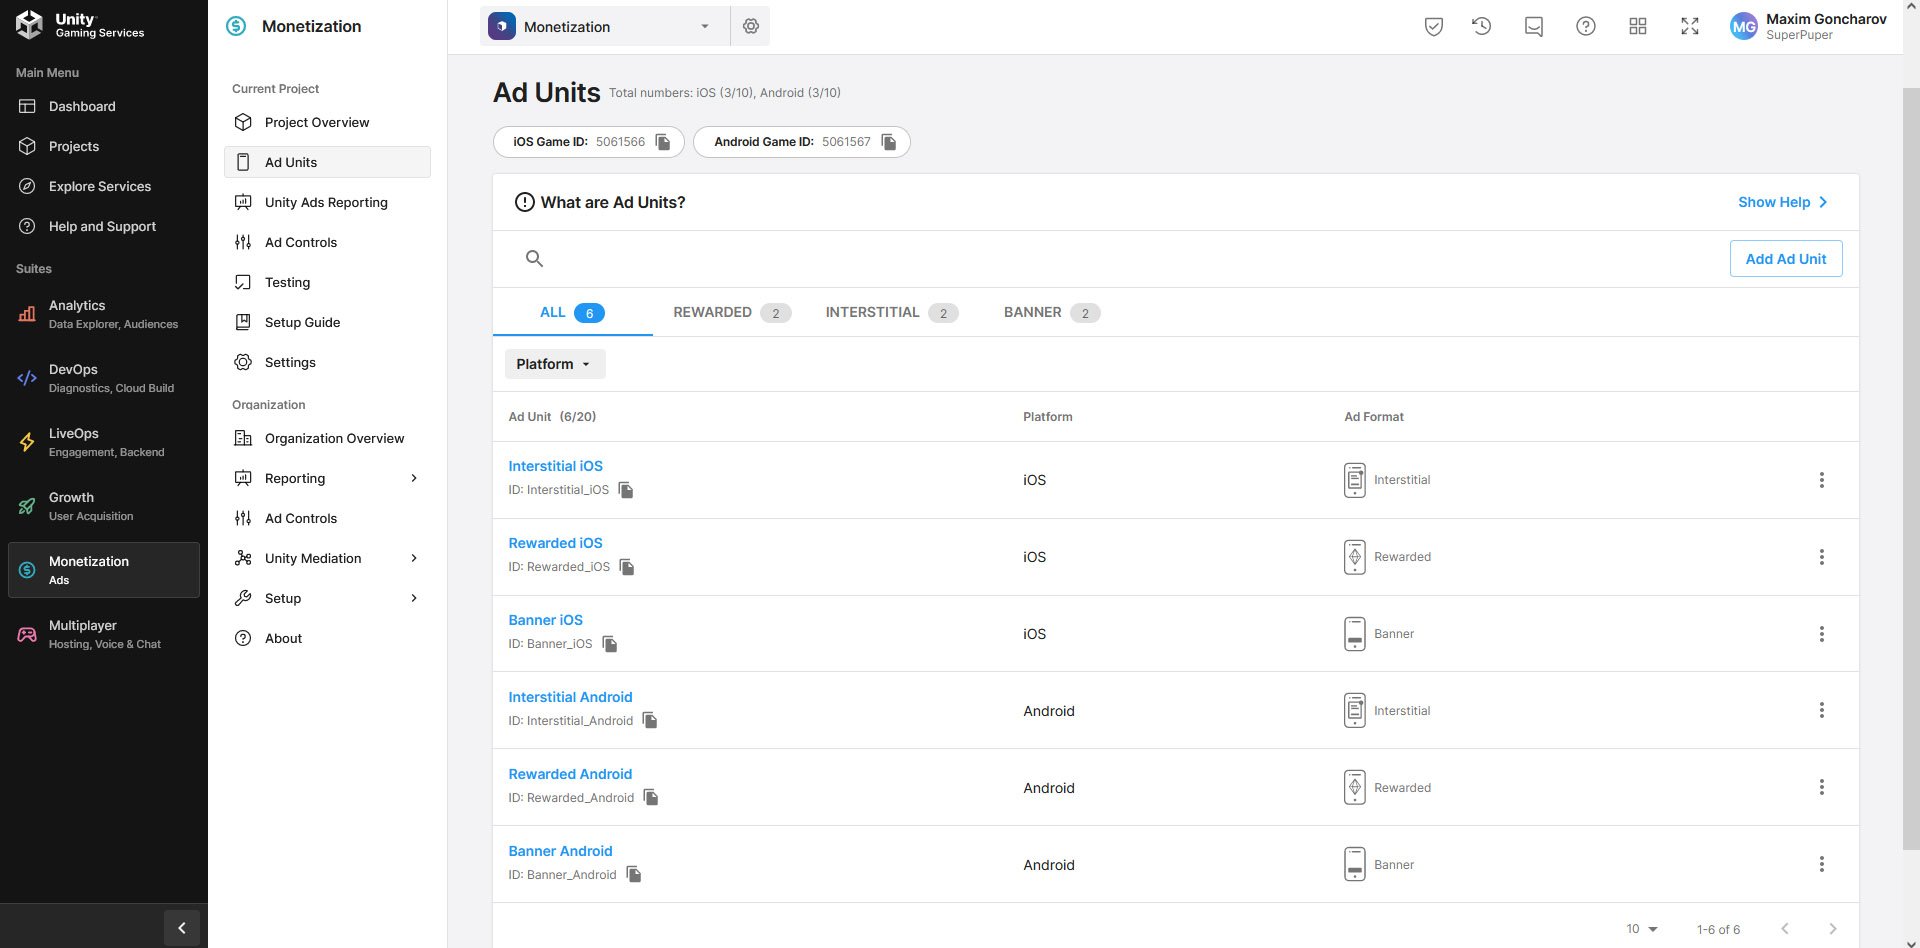Open the help question mark icon
The width and height of the screenshot is (1920, 948).
pyautogui.click(x=1585, y=26)
